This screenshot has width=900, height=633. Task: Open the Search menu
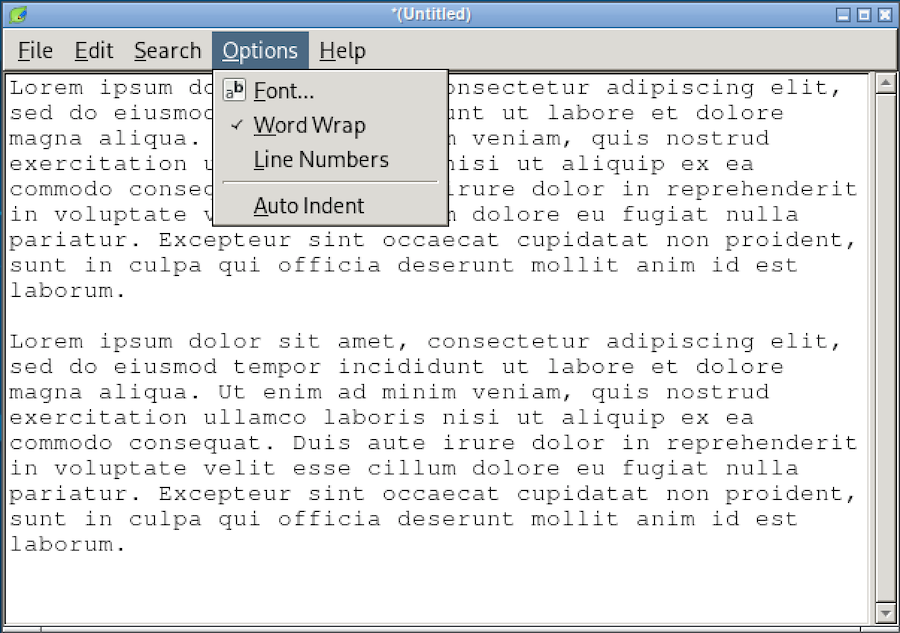[167, 51]
